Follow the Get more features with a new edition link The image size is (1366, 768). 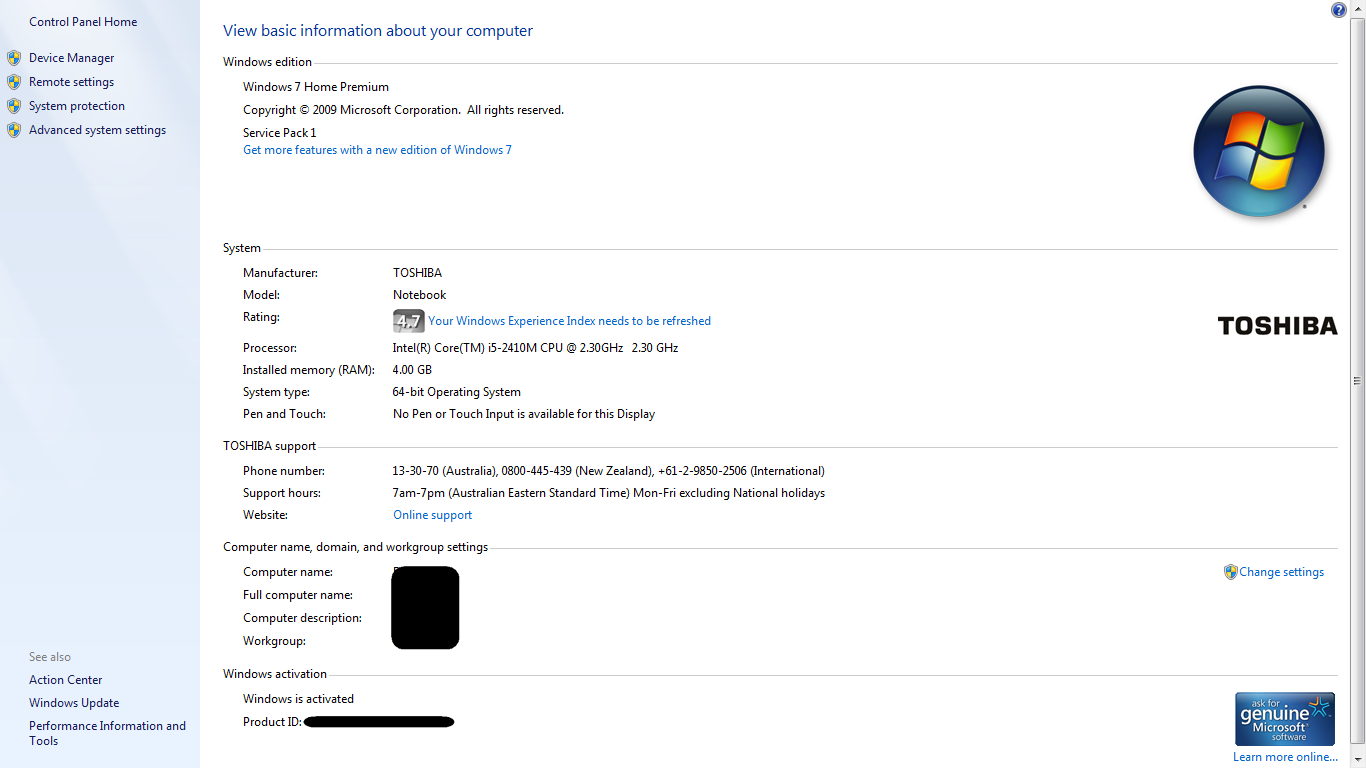pos(377,150)
